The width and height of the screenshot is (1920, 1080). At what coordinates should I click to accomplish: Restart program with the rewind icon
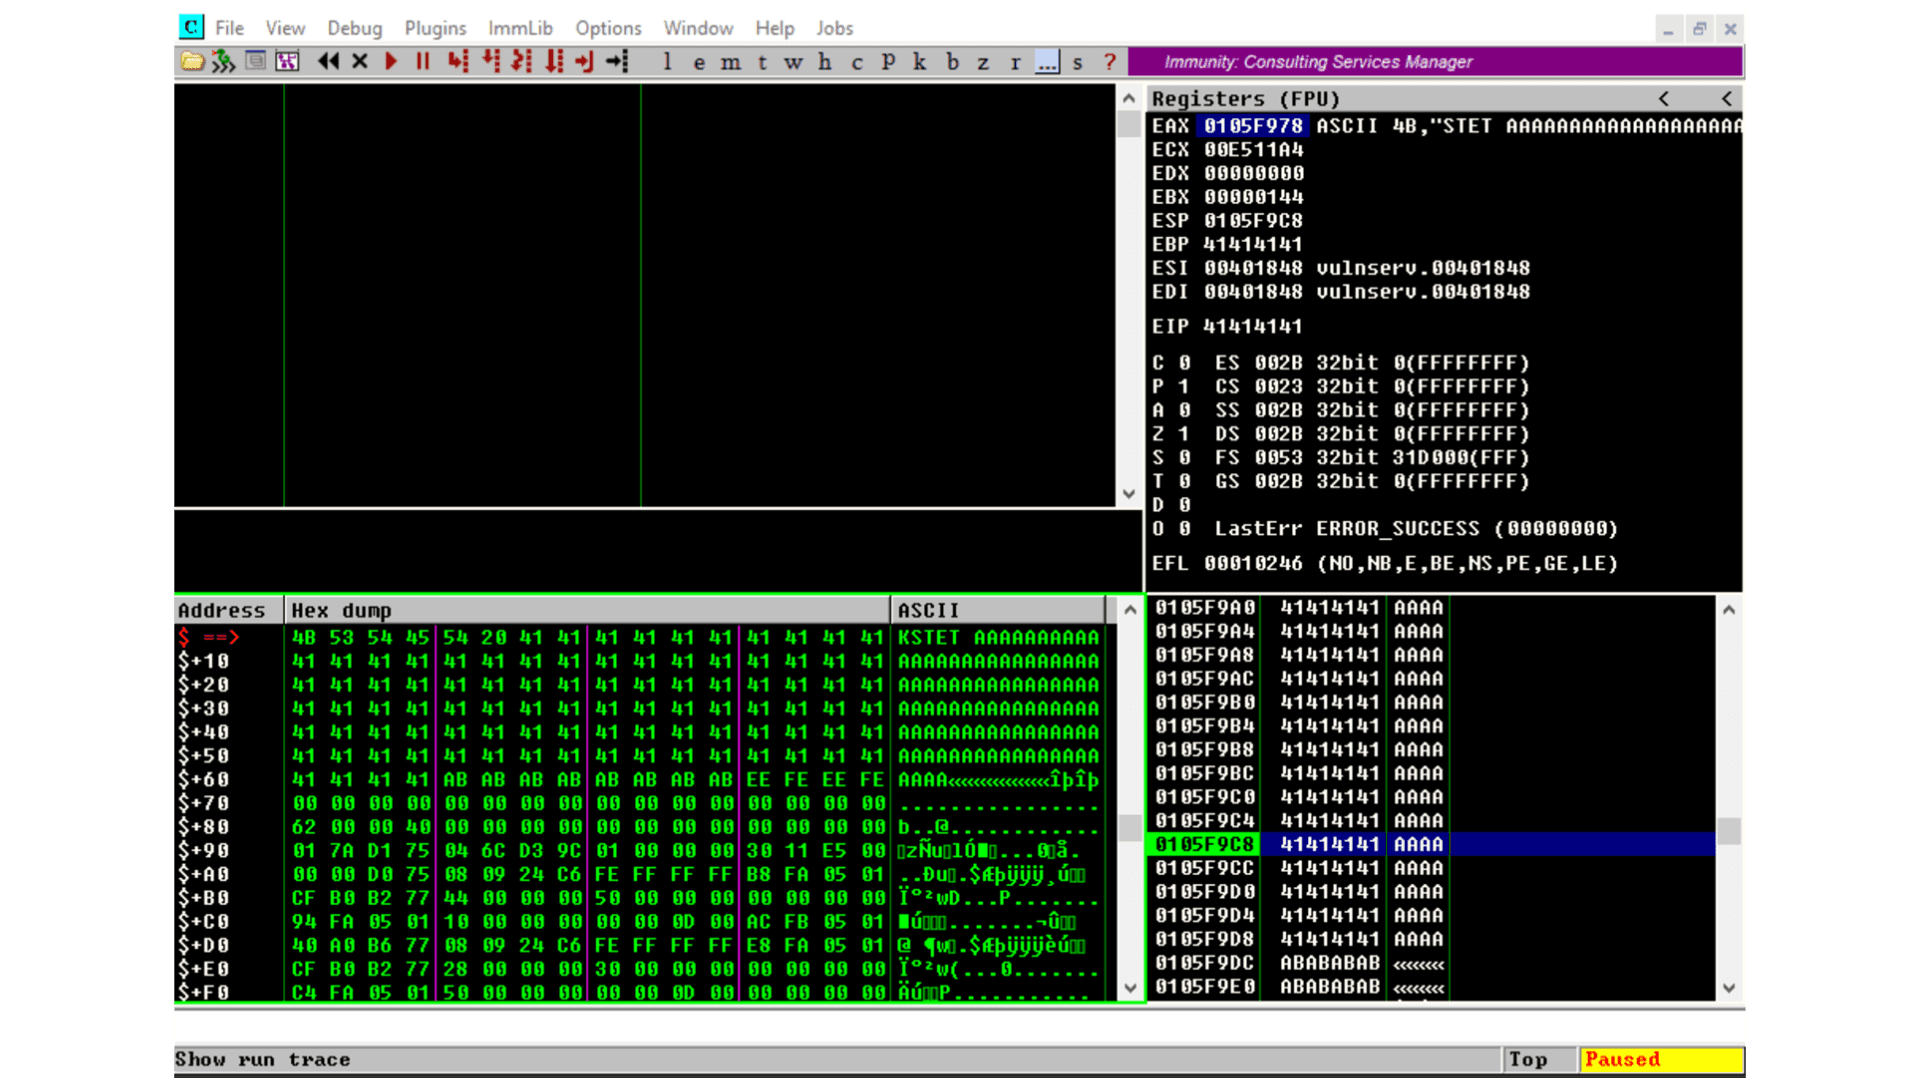328,62
